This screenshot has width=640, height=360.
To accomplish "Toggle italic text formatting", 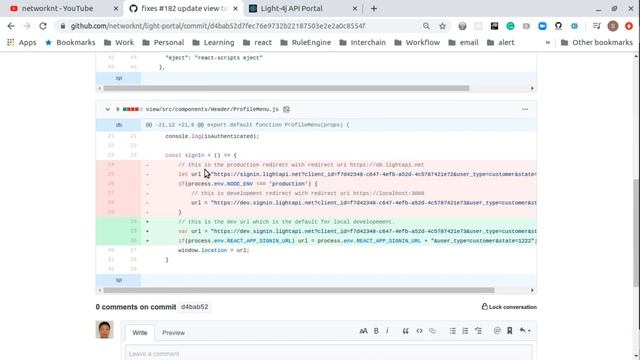I will [387, 331].
